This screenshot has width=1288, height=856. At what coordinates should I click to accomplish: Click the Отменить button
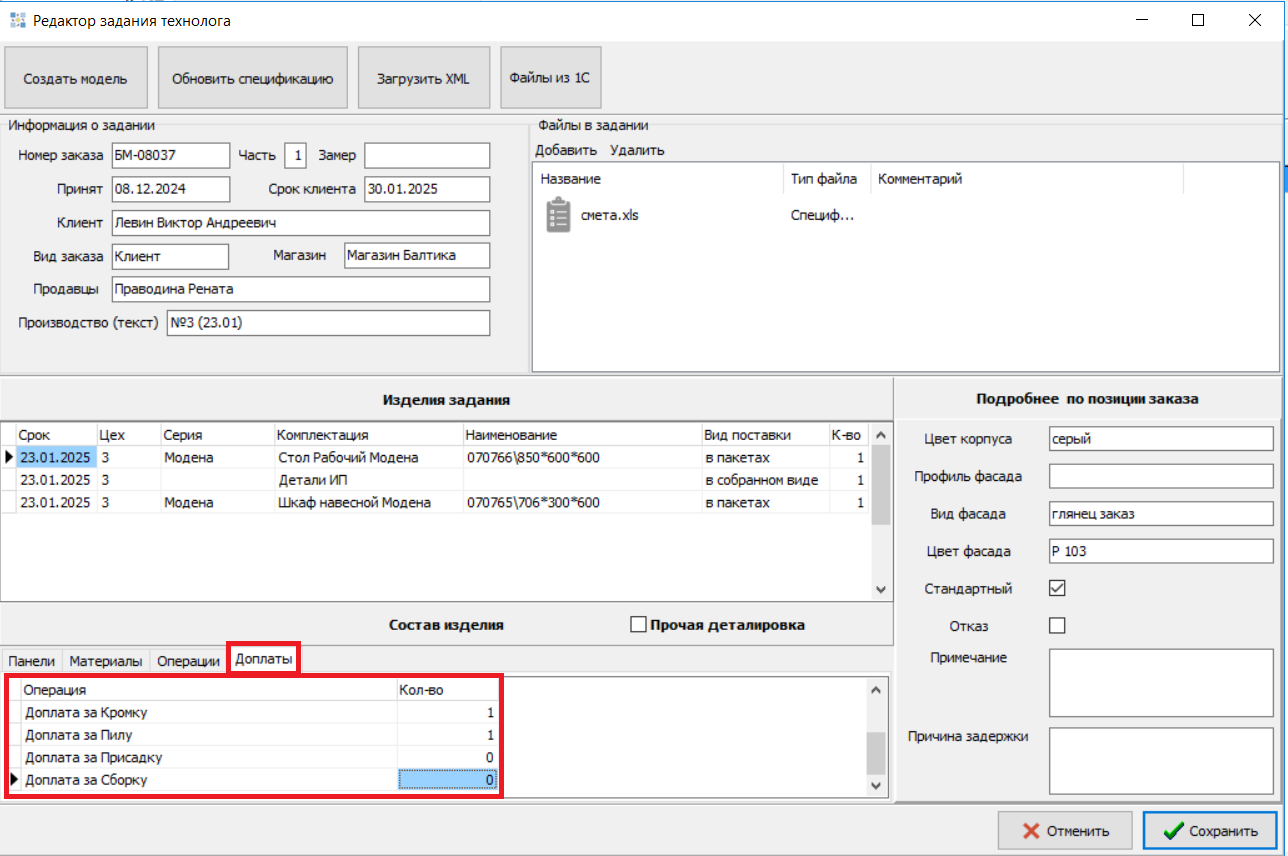coord(1065,831)
